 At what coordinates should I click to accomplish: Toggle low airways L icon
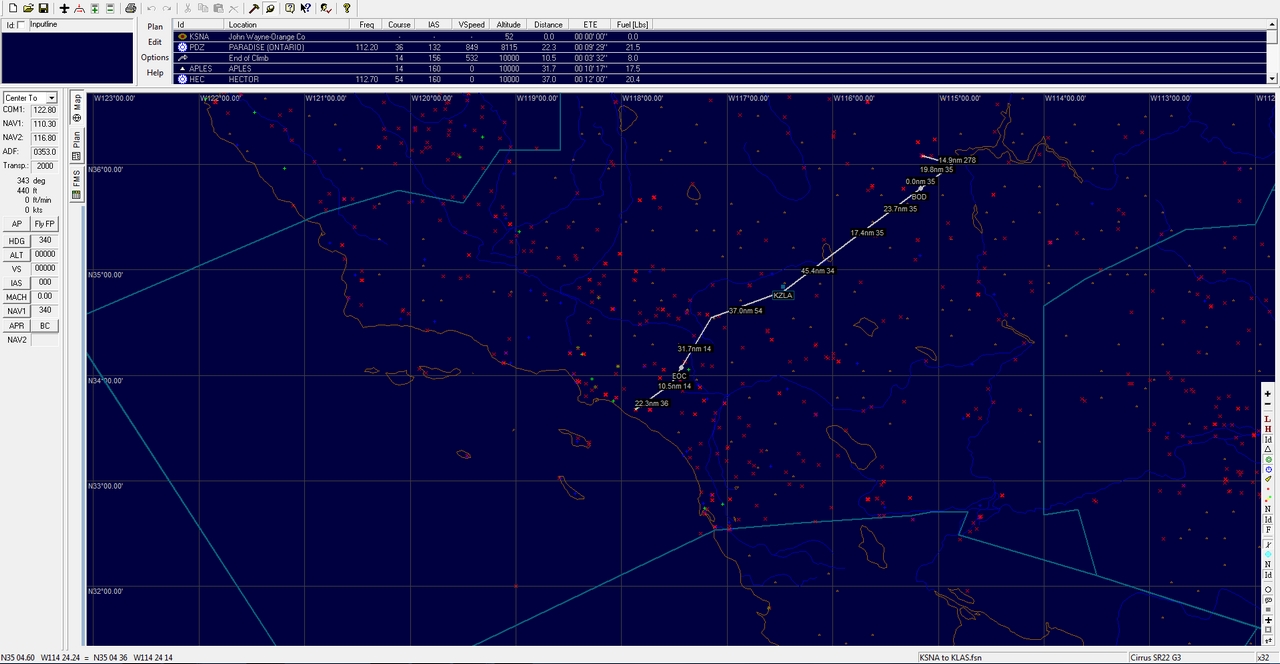1268,419
